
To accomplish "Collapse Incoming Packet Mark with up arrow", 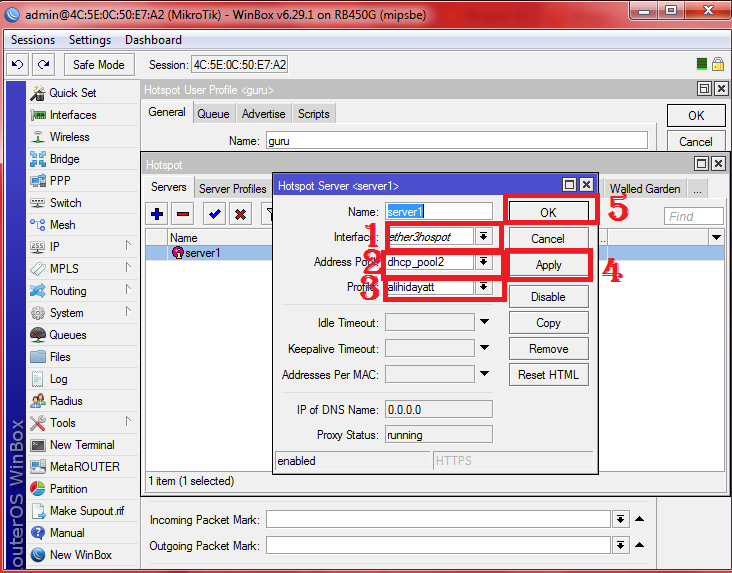I will pyautogui.click(x=640, y=519).
